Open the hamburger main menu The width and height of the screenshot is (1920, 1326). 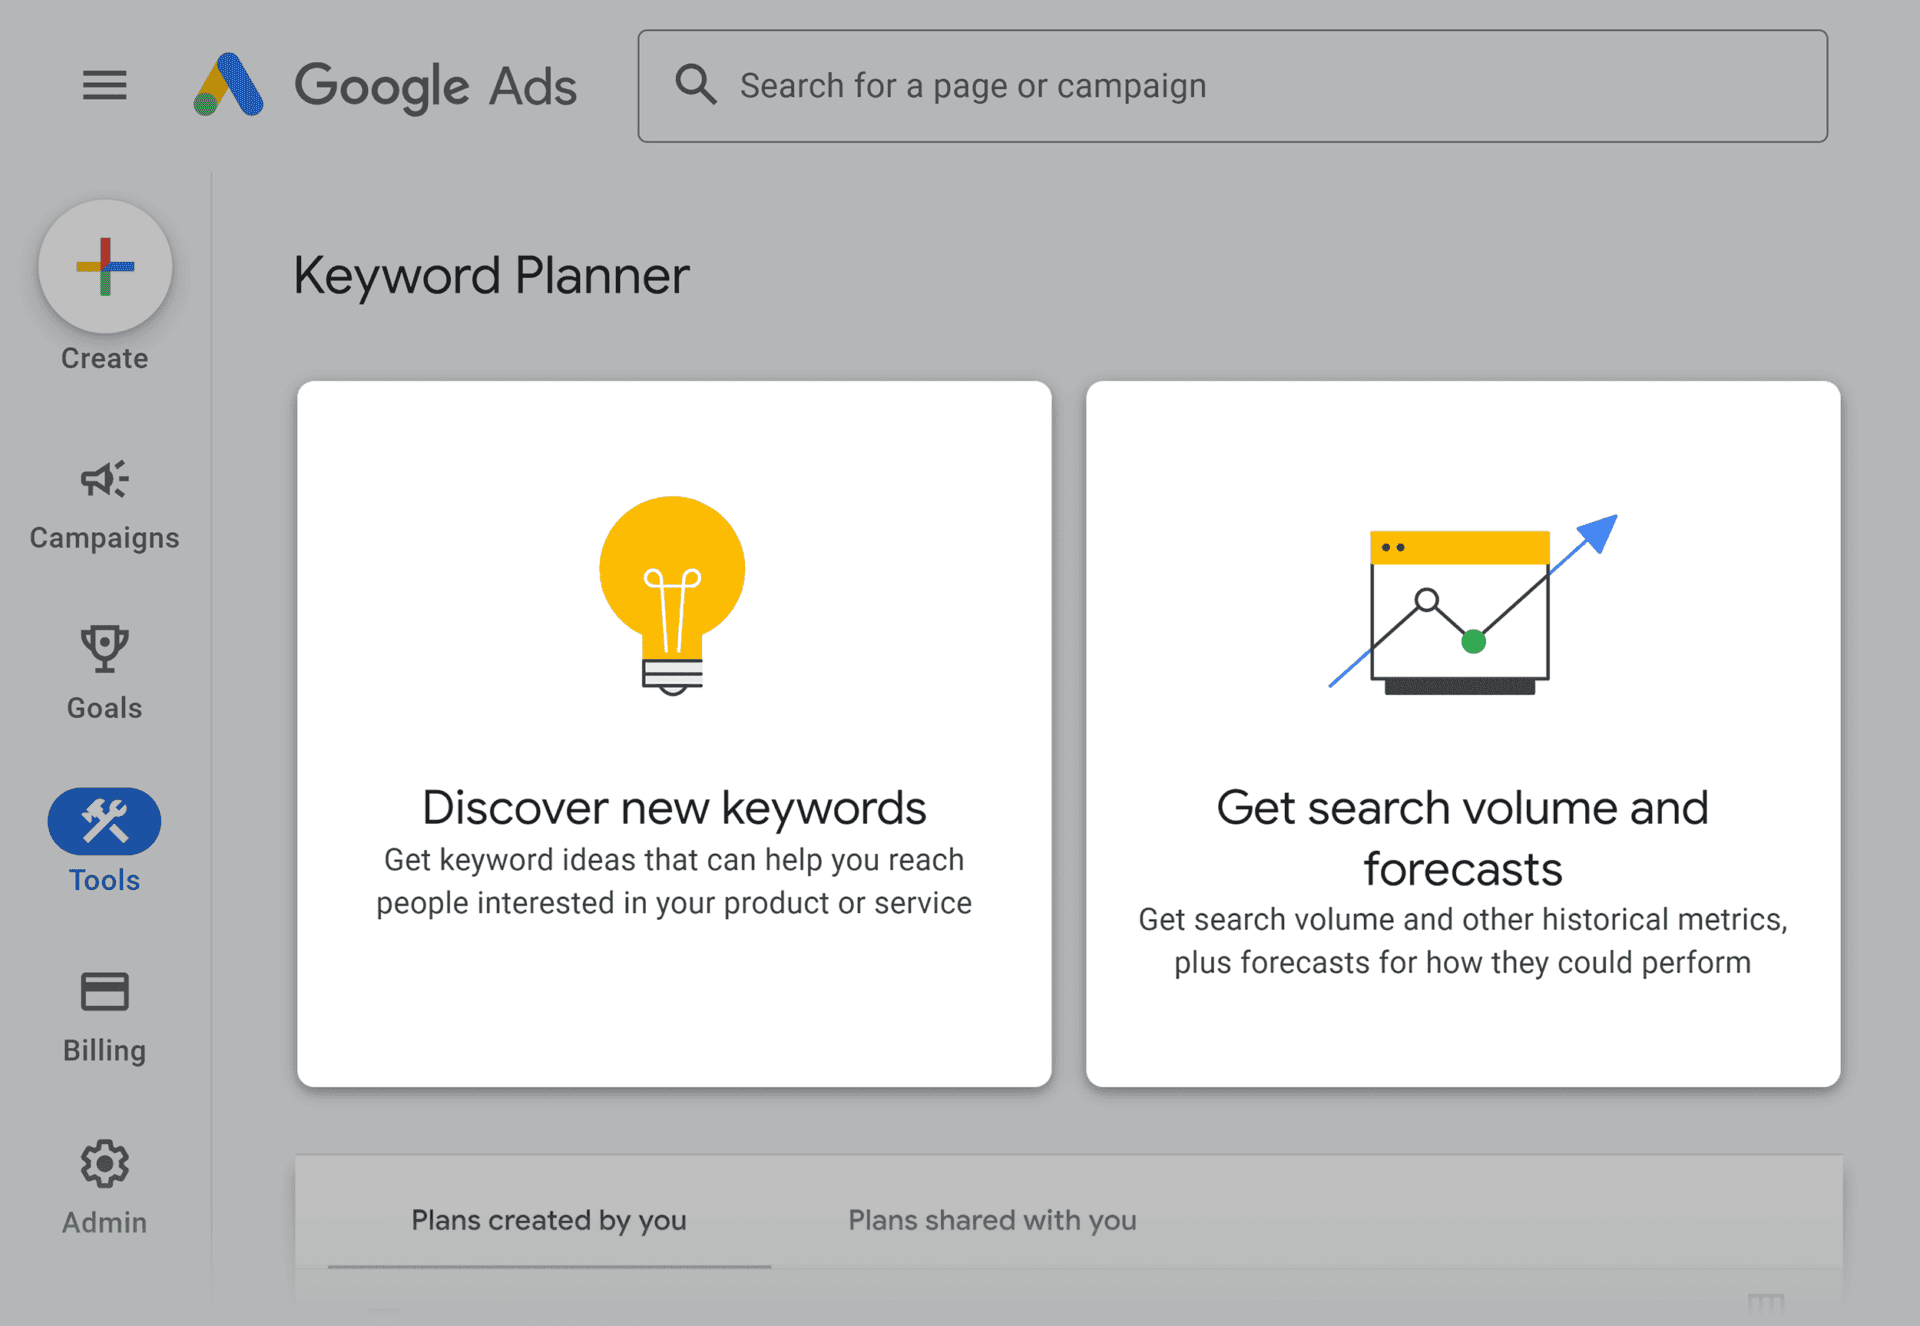pyautogui.click(x=104, y=85)
